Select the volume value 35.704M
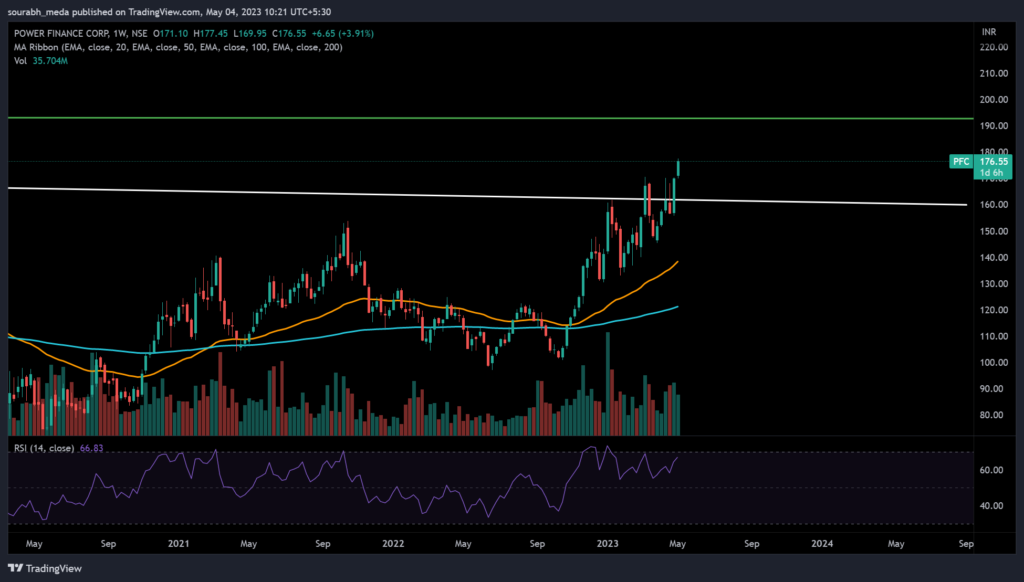Image resolution: width=1024 pixels, height=582 pixels. point(50,61)
